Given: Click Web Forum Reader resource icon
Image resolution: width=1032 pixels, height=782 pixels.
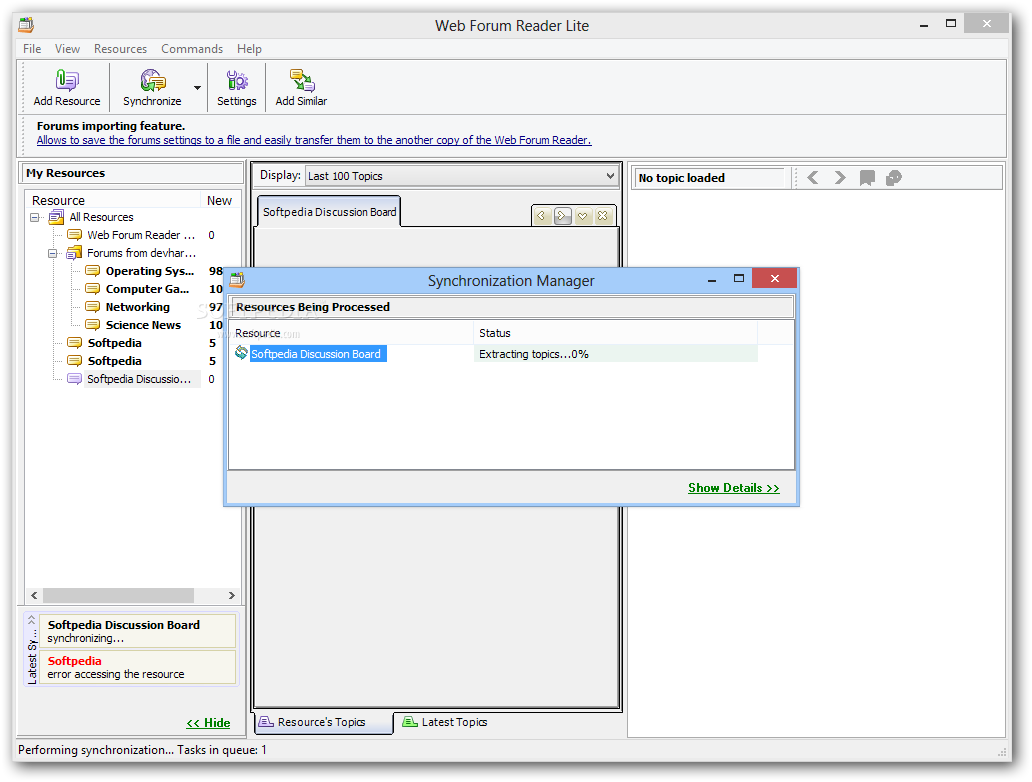Looking at the screenshot, I should (x=75, y=235).
